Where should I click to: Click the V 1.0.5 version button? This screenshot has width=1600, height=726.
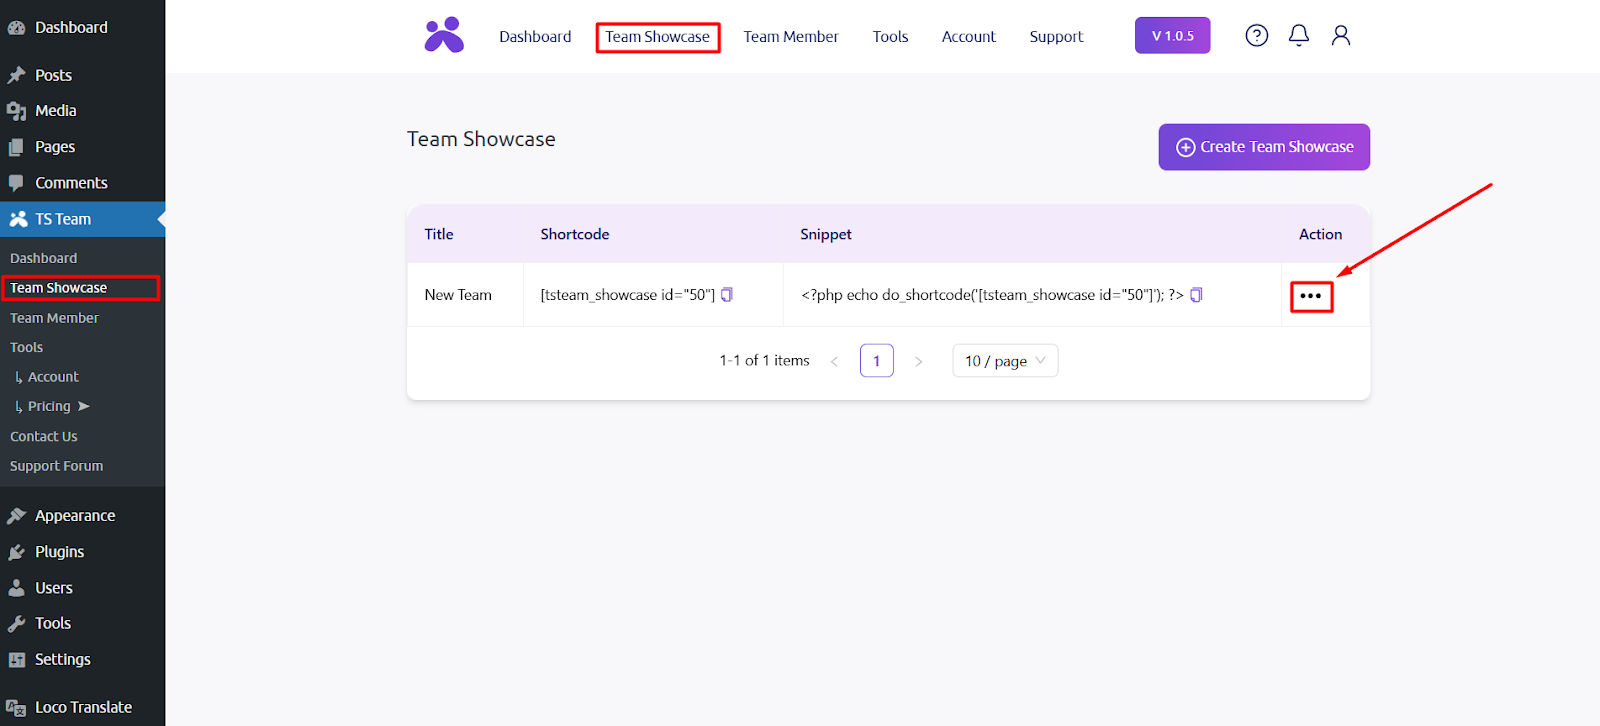point(1172,36)
